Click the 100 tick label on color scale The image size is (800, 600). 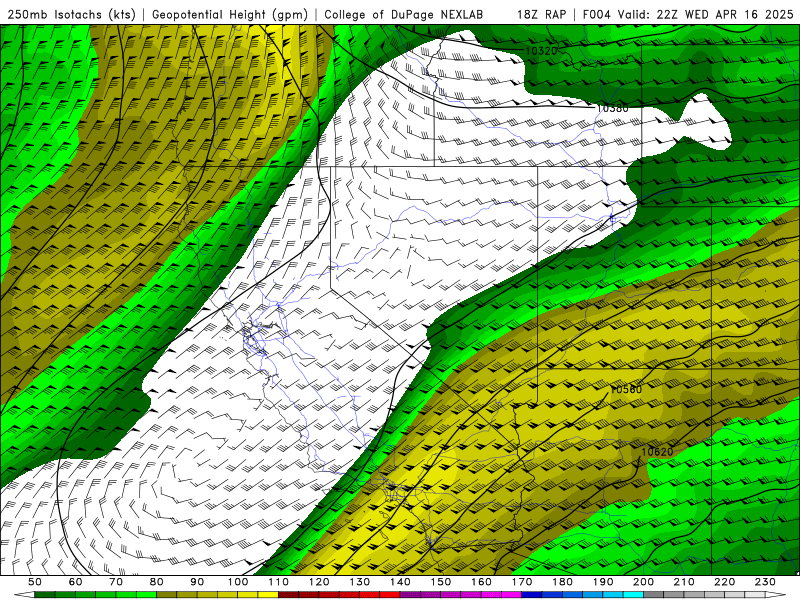tap(238, 582)
